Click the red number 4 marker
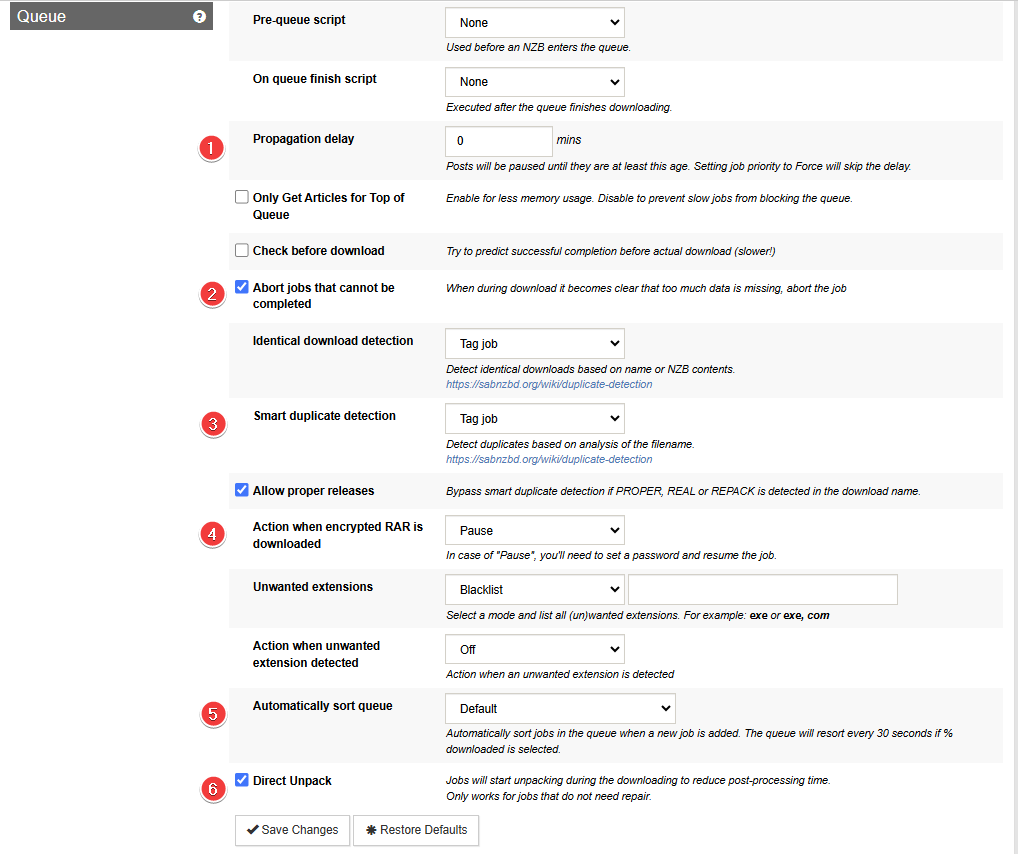This screenshot has width=1018, height=854. (x=211, y=535)
